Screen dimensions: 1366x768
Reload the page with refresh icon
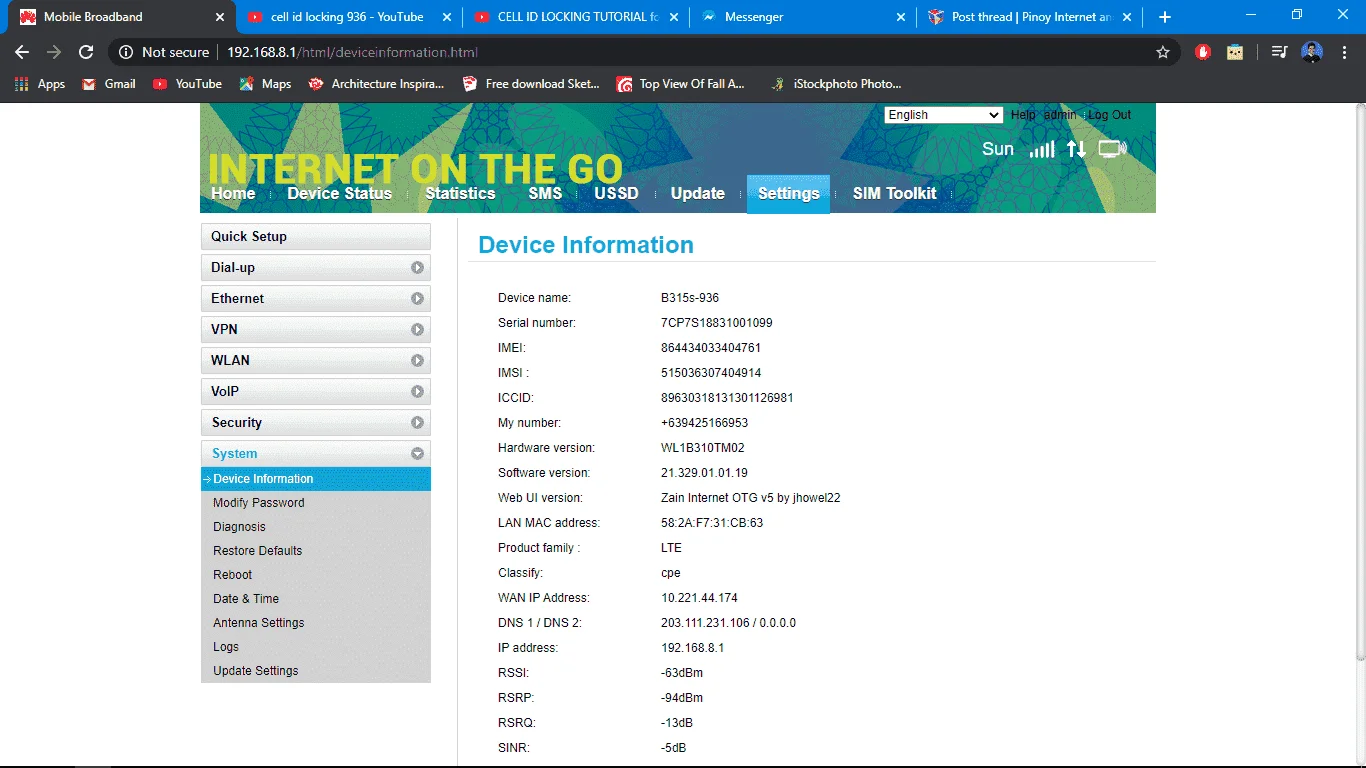(x=86, y=52)
